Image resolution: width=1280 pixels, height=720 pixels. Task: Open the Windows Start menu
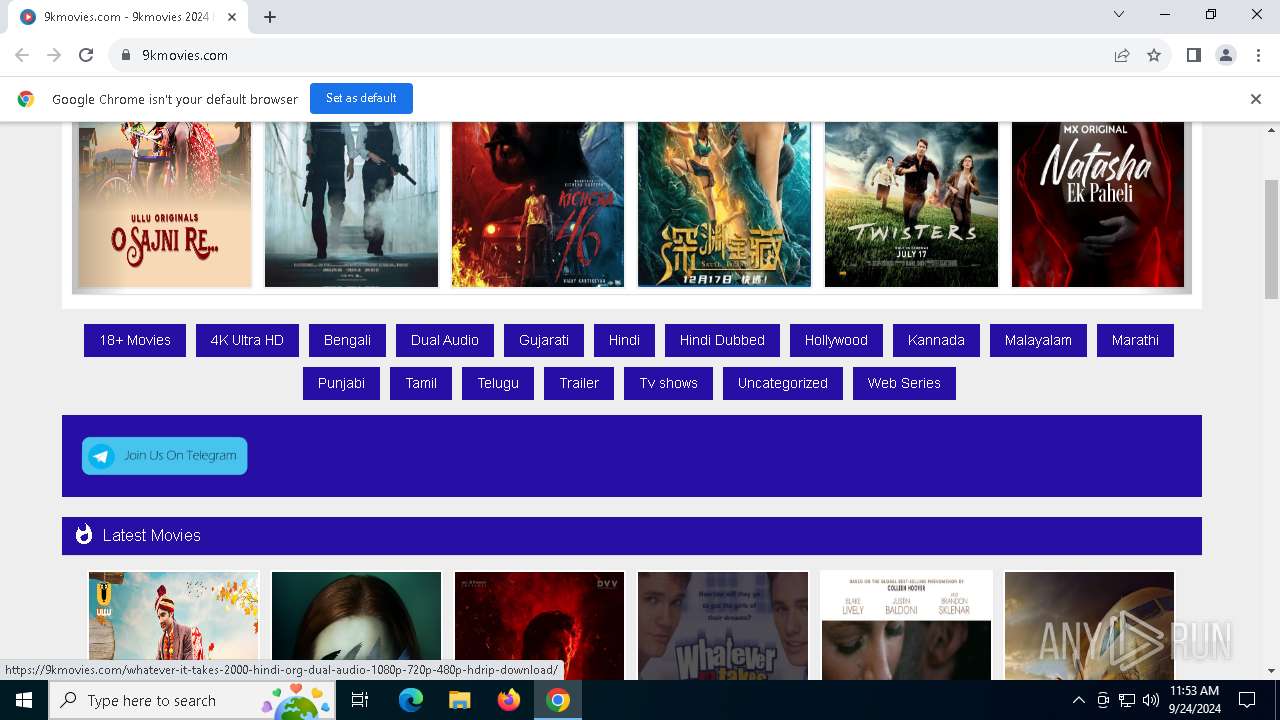(24, 700)
